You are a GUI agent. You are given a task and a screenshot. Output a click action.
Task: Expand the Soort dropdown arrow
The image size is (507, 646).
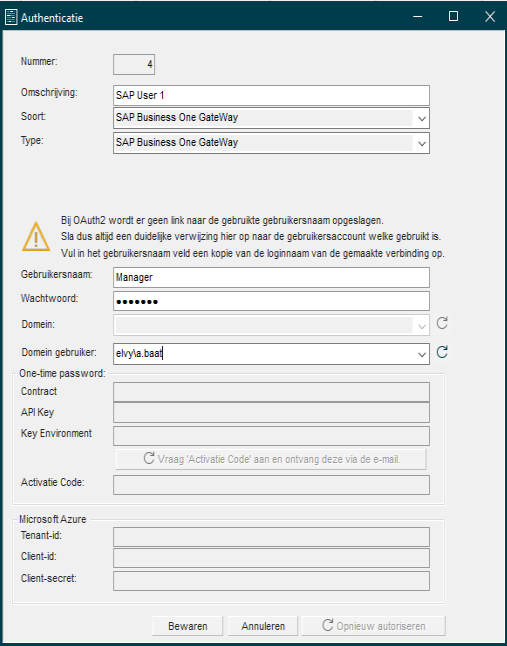(x=421, y=119)
